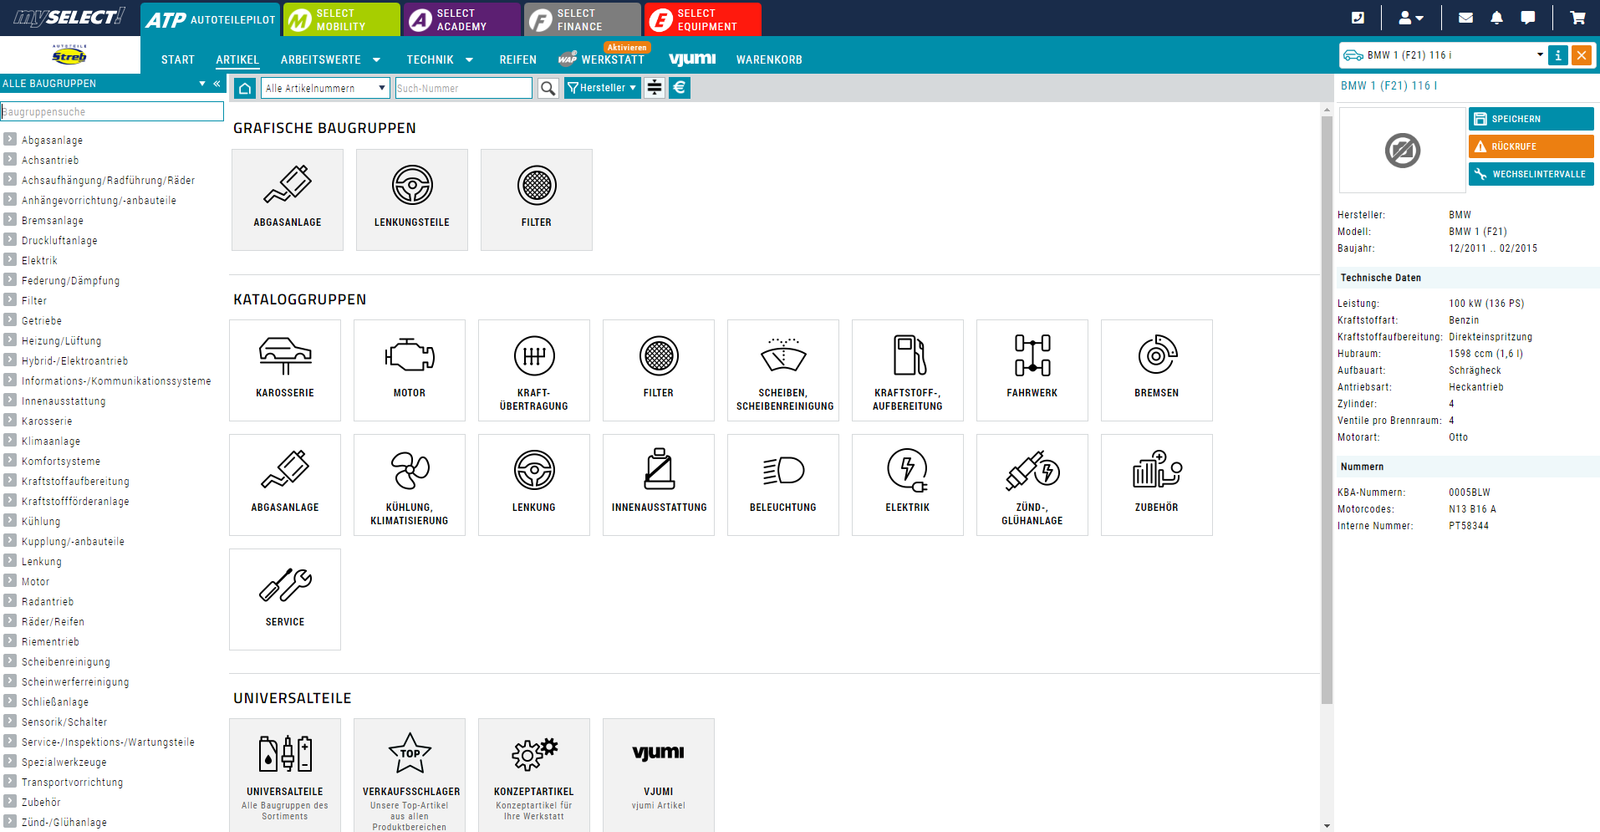The image size is (1600, 832).
Task: Open the Zünd-, Glühanlage catalog group
Action: click(1032, 485)
